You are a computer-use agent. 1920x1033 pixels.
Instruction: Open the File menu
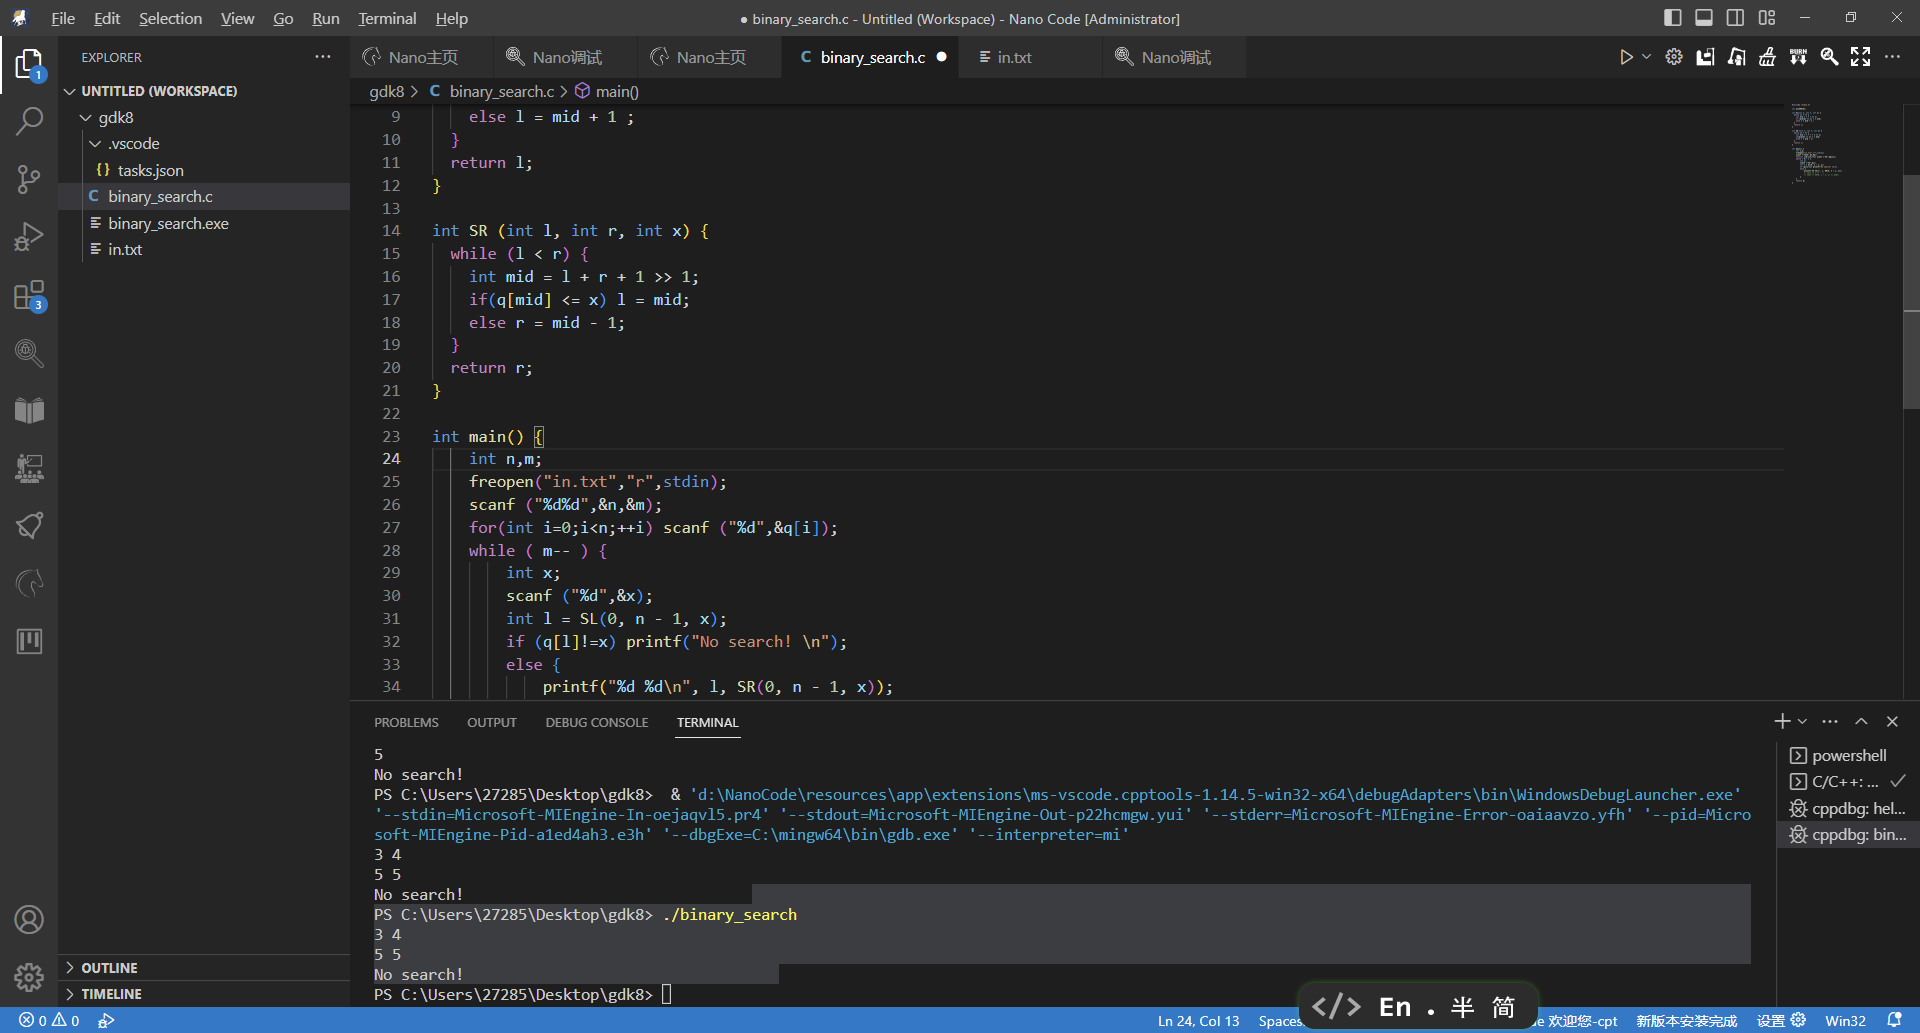(x=63, y=18)
